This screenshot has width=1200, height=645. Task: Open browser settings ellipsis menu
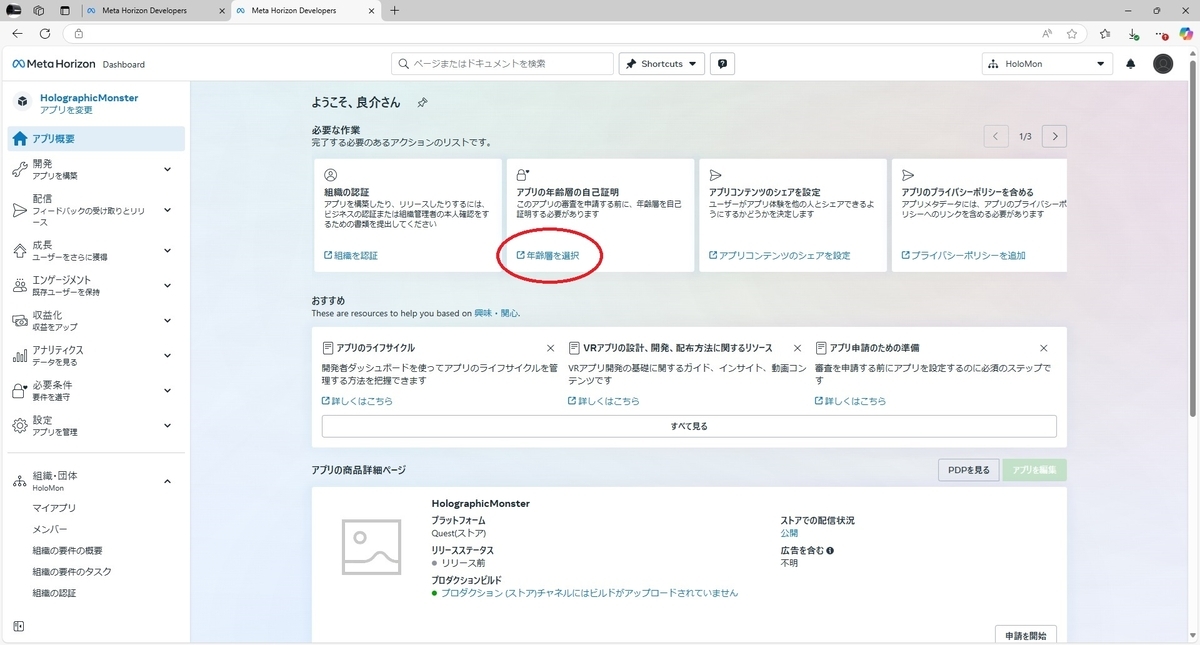pos(1160,33)
